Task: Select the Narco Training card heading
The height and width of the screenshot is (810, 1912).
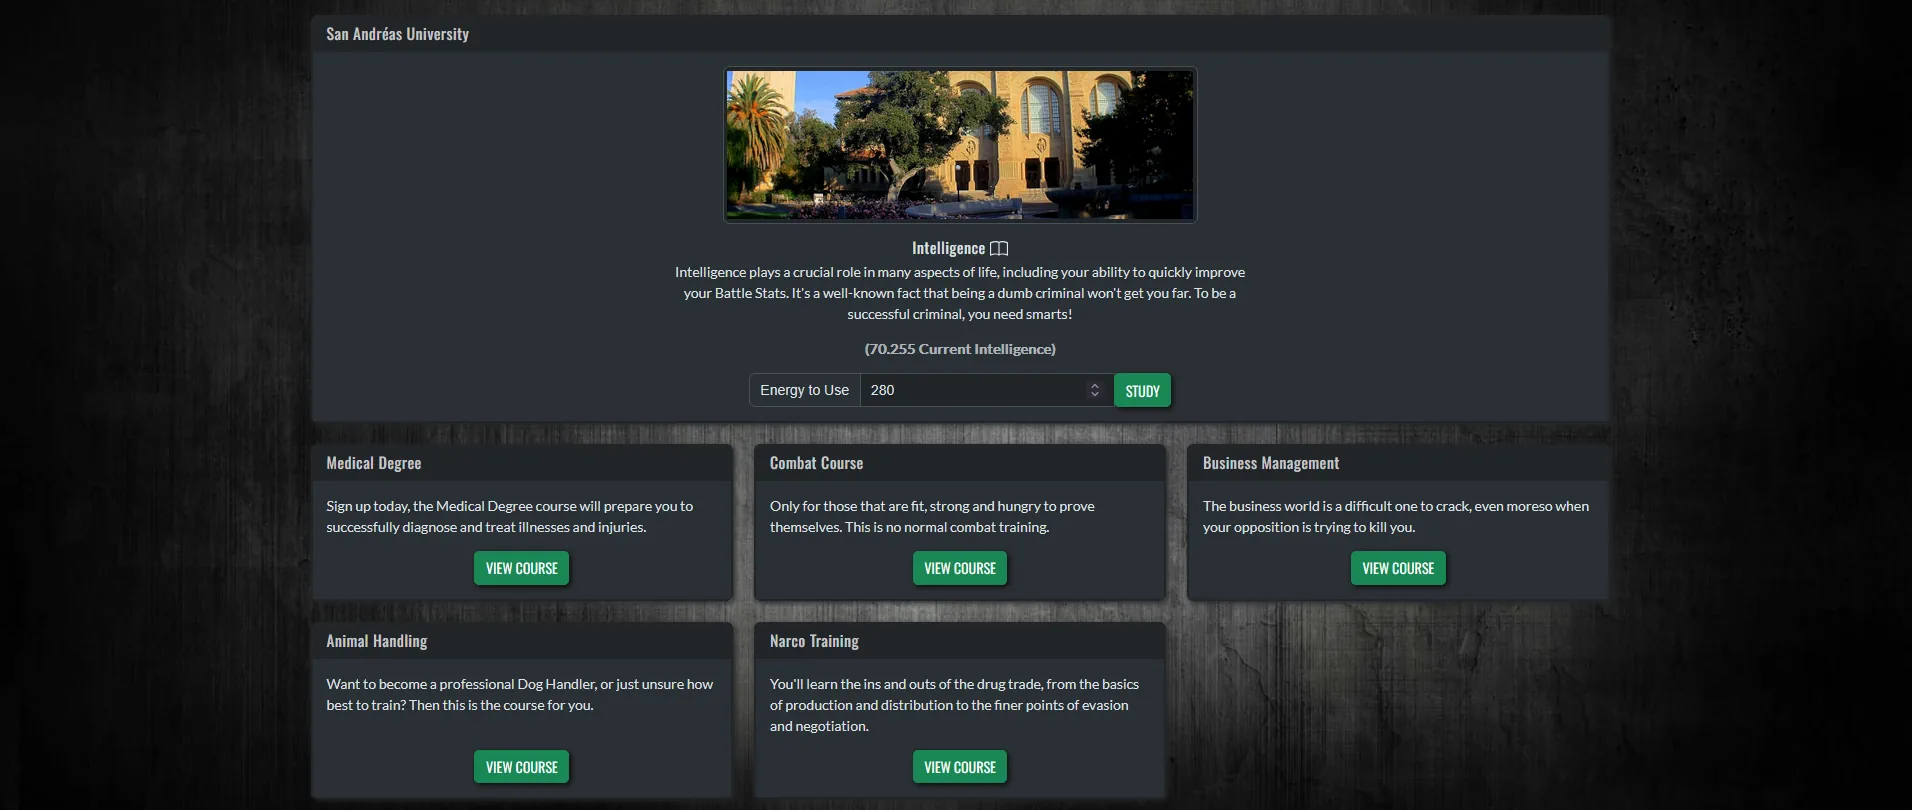Action: [814, 641]
